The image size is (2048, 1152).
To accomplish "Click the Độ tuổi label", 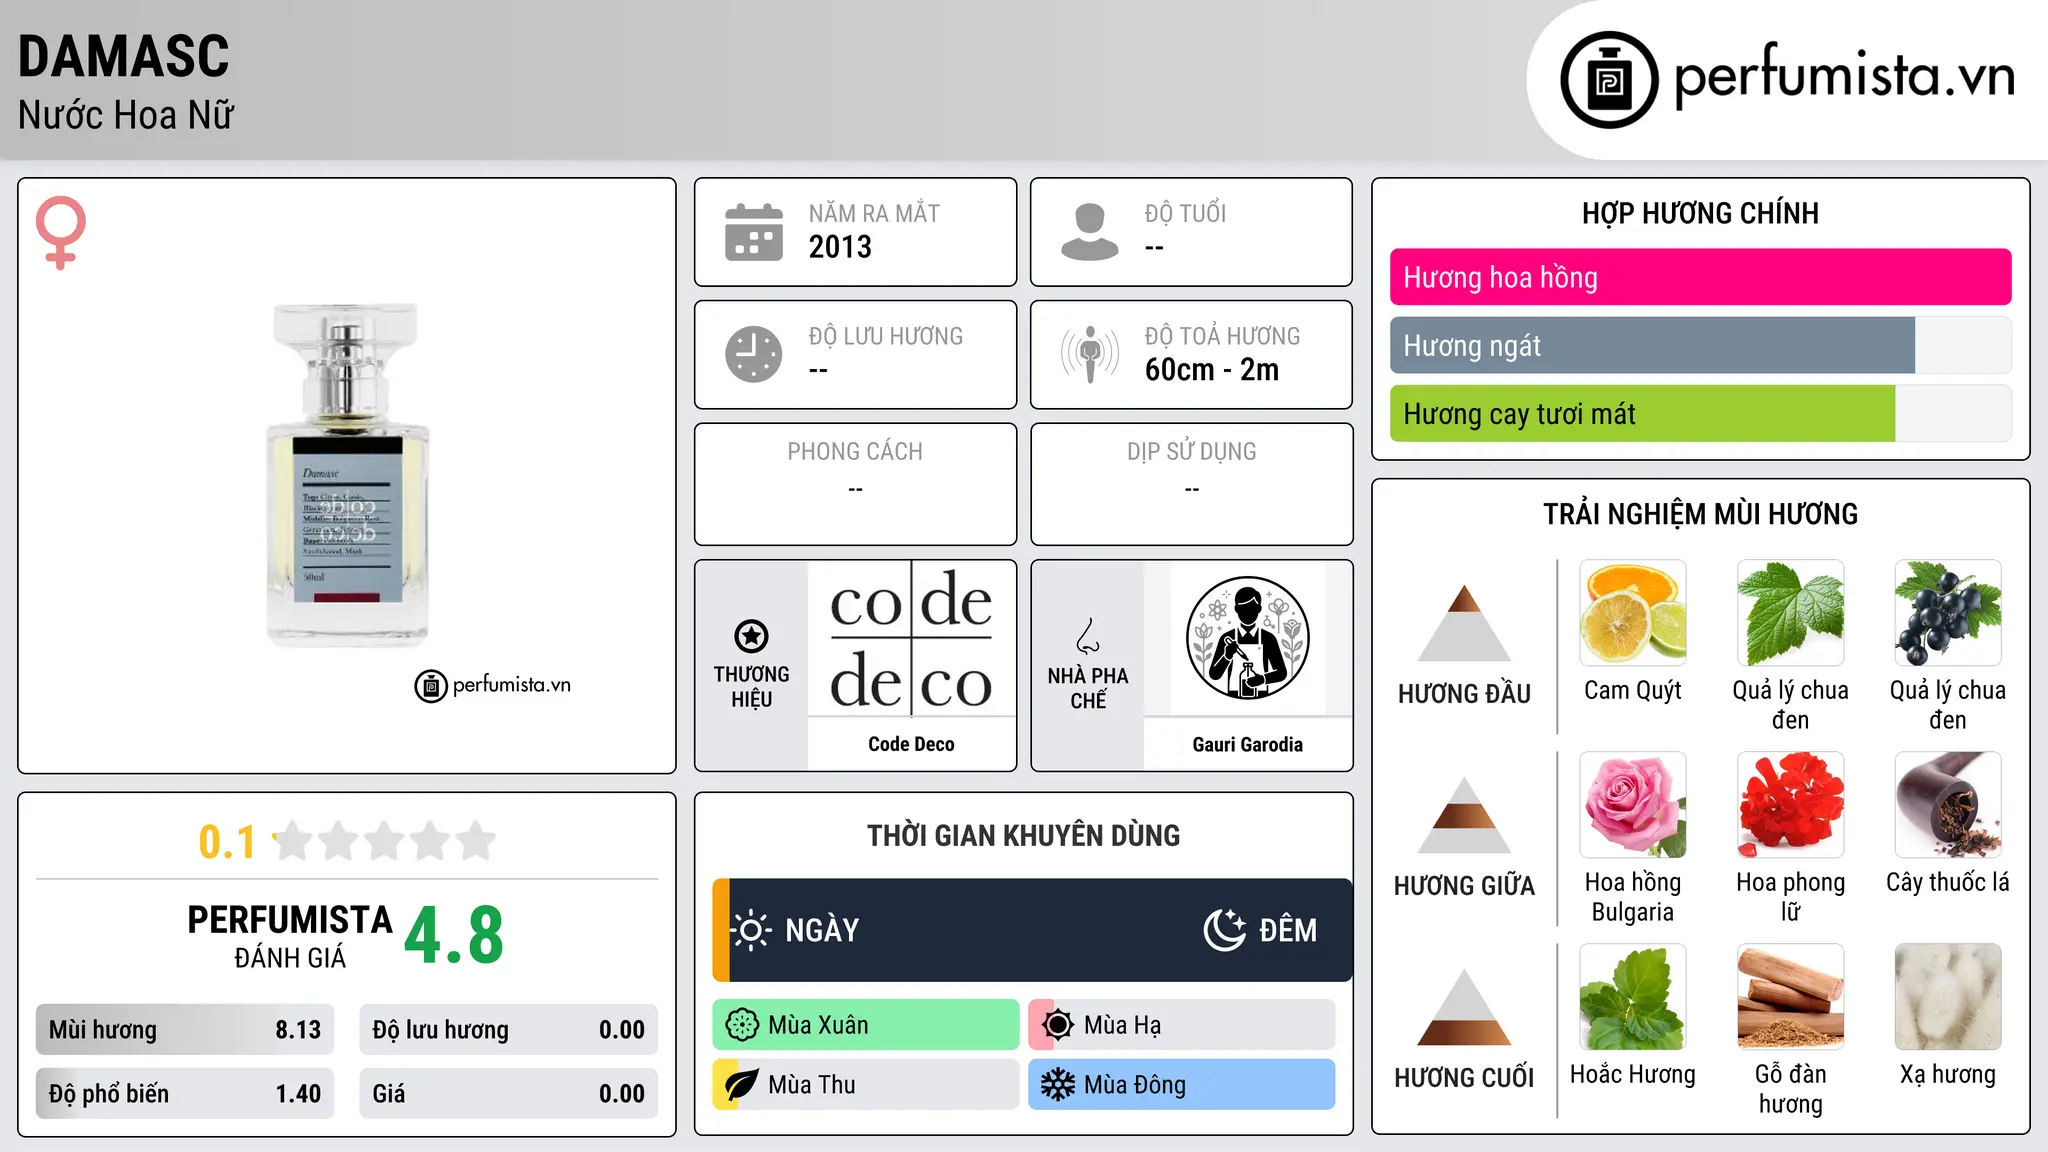I will coord(1185,213).
